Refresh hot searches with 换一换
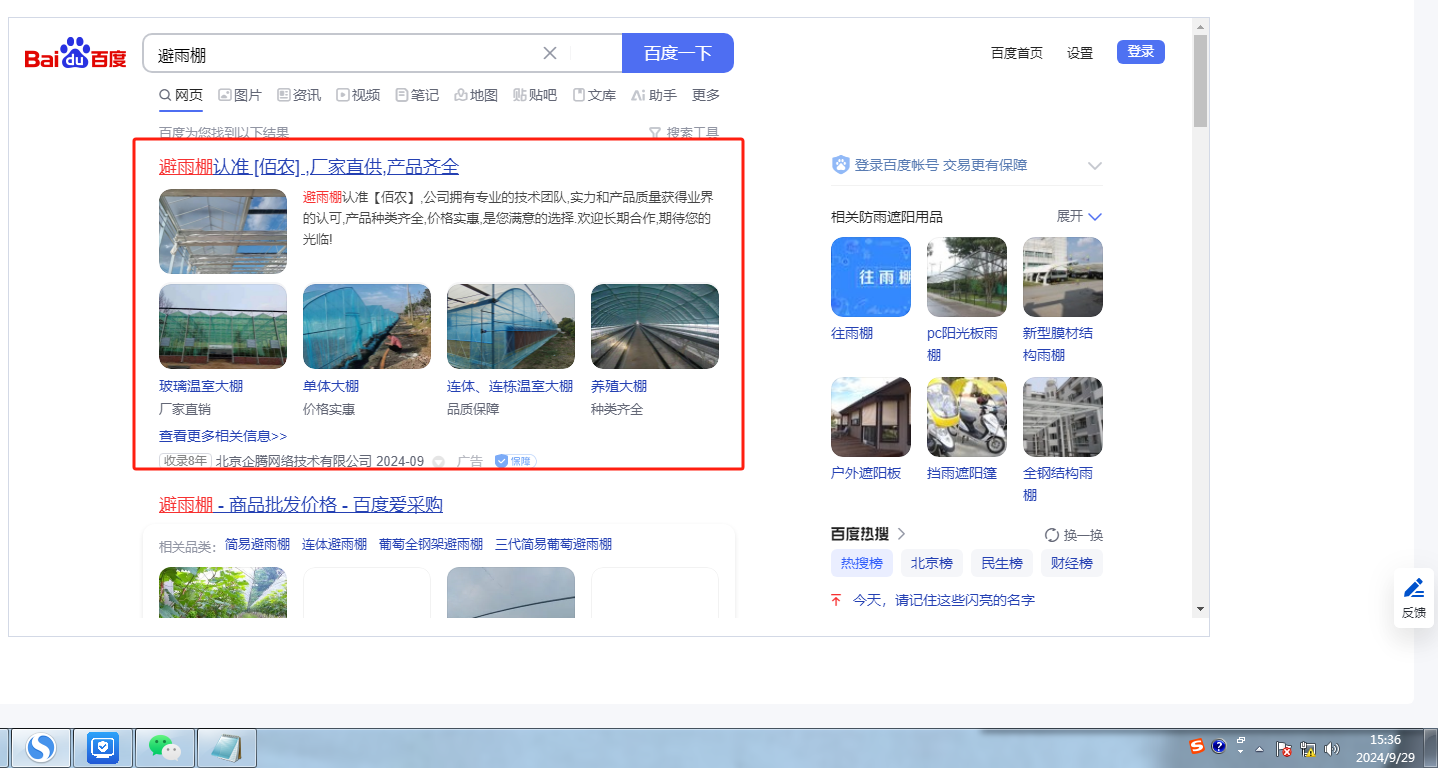Screen dimensions: 1438x768 pos(1074,535)
